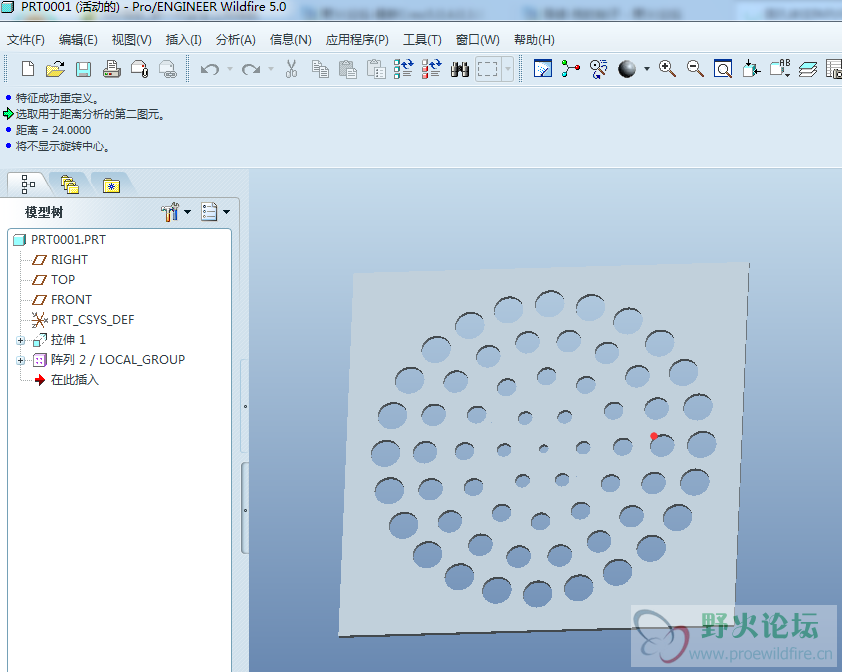Screen dimensions: 842x672
Task: Zoom in with the plus magnifier
Action: 667,69
